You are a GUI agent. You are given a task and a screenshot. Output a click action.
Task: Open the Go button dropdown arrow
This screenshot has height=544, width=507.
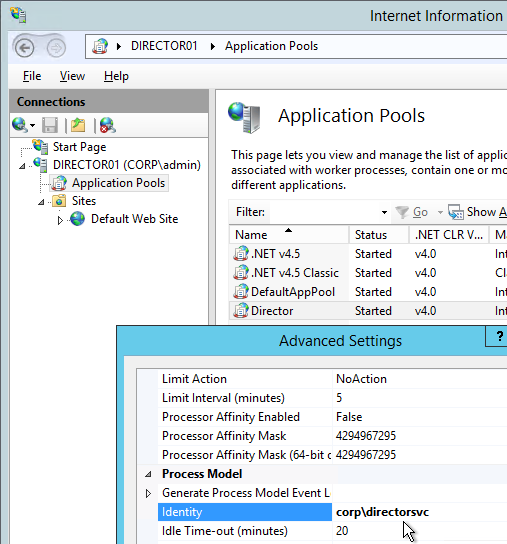click(440, 212)
